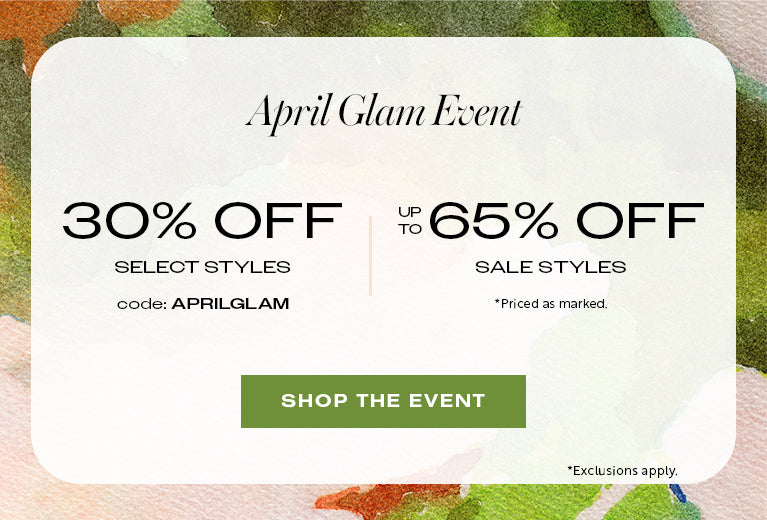Select the 30% OFF offer text
This screenshot has width=767, height=520.
point(202,222)
